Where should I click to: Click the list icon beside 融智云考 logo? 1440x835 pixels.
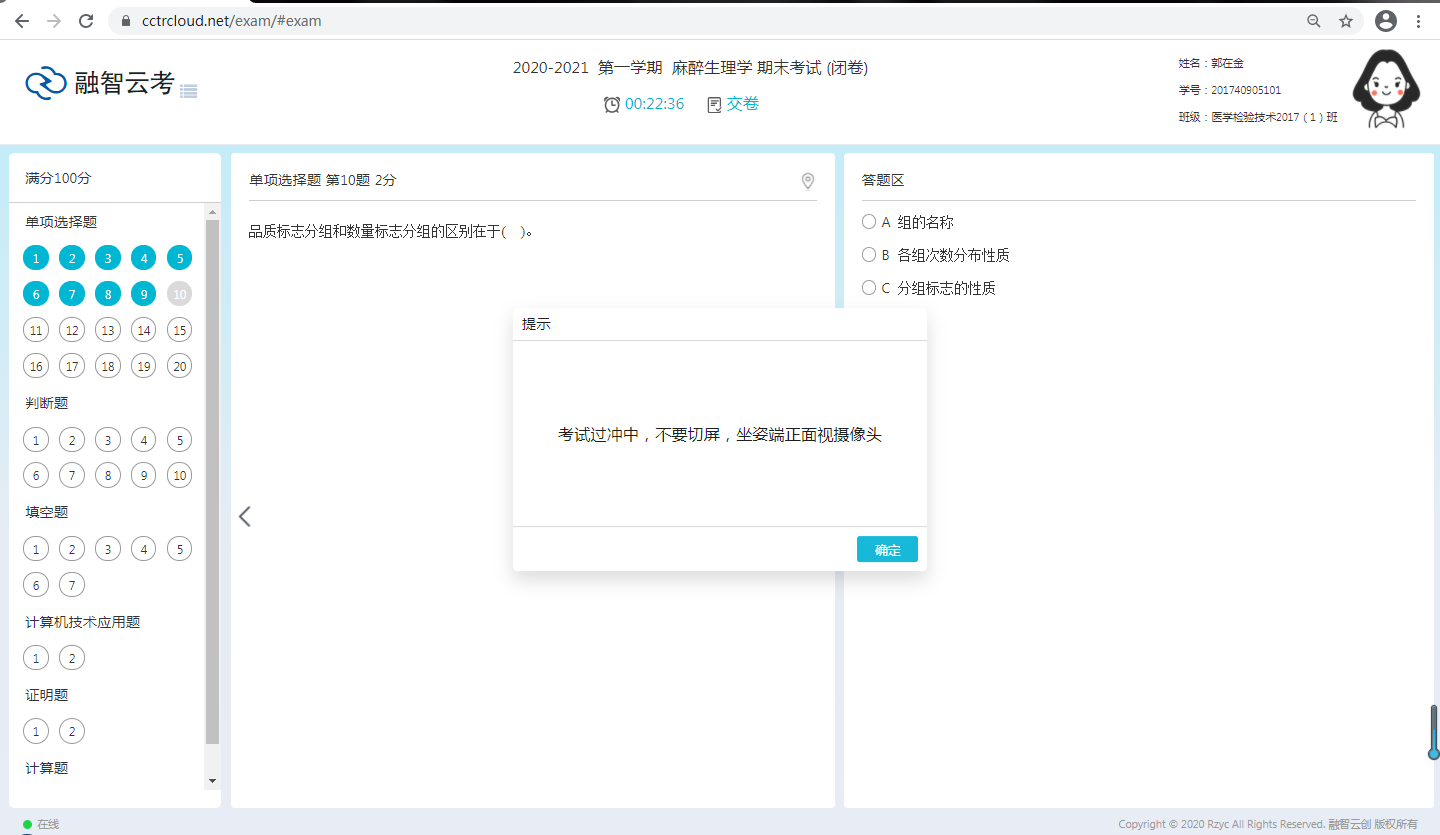pyautogui.click(x=189, y=91)
